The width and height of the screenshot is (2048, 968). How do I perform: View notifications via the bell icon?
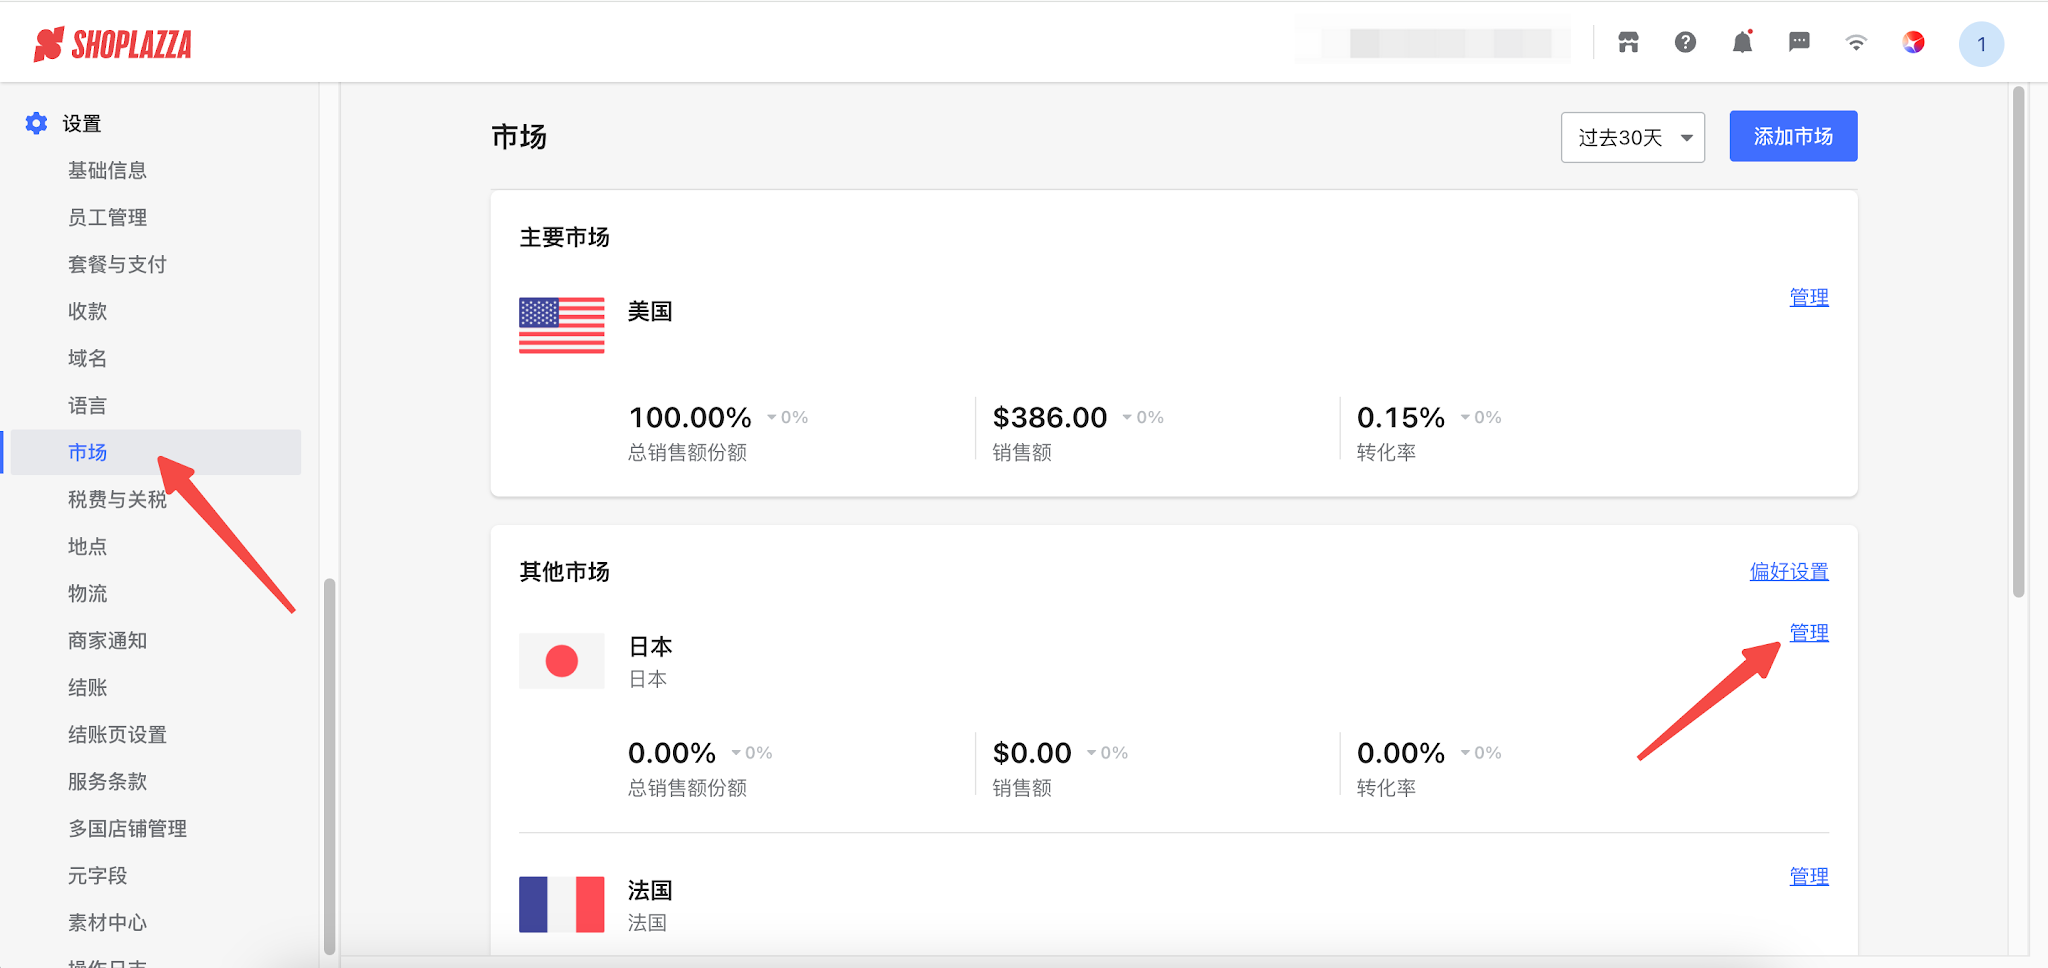coord(1742,42)
